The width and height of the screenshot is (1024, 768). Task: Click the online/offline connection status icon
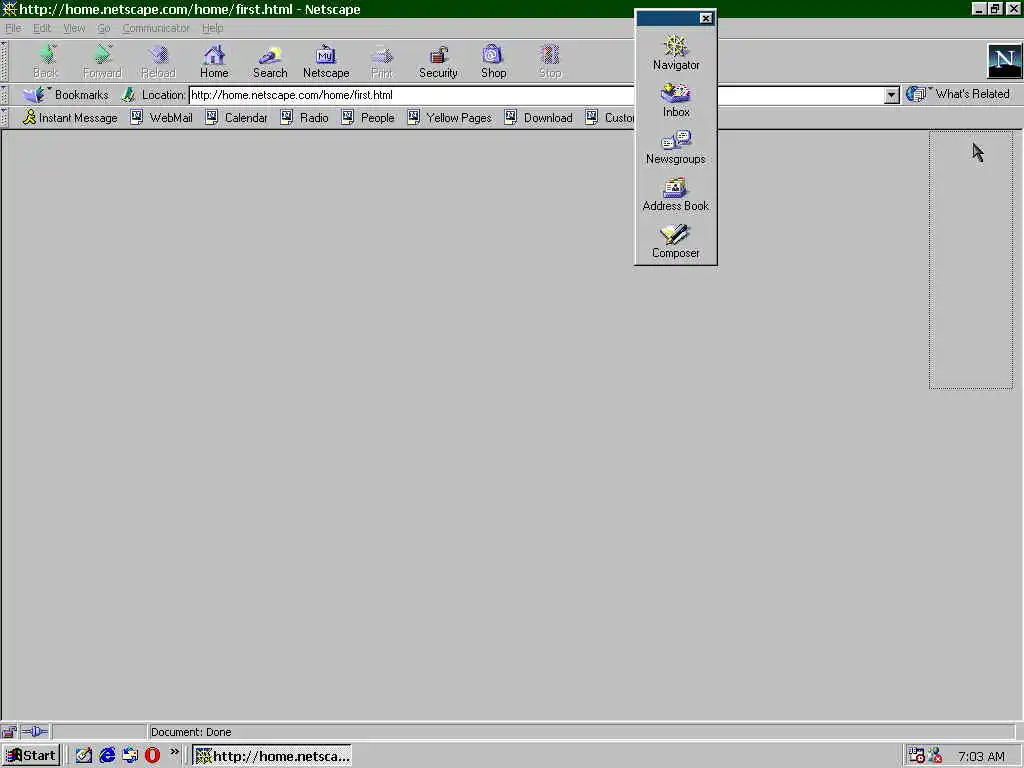pos(35,731)
